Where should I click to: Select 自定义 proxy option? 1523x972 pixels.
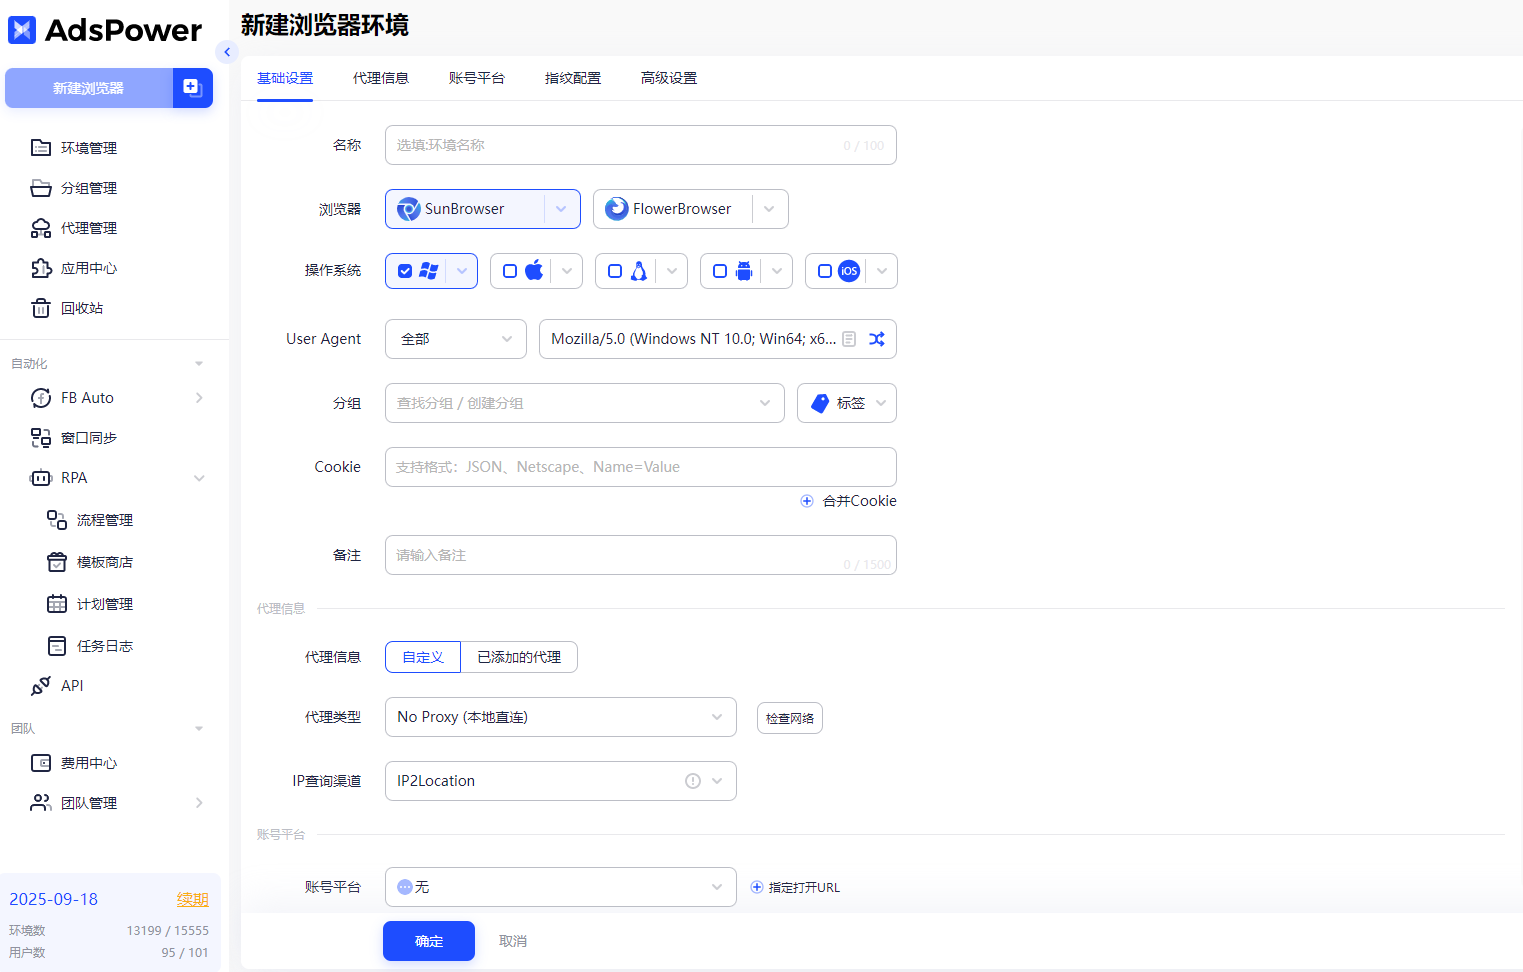click(x=423, y=657)
